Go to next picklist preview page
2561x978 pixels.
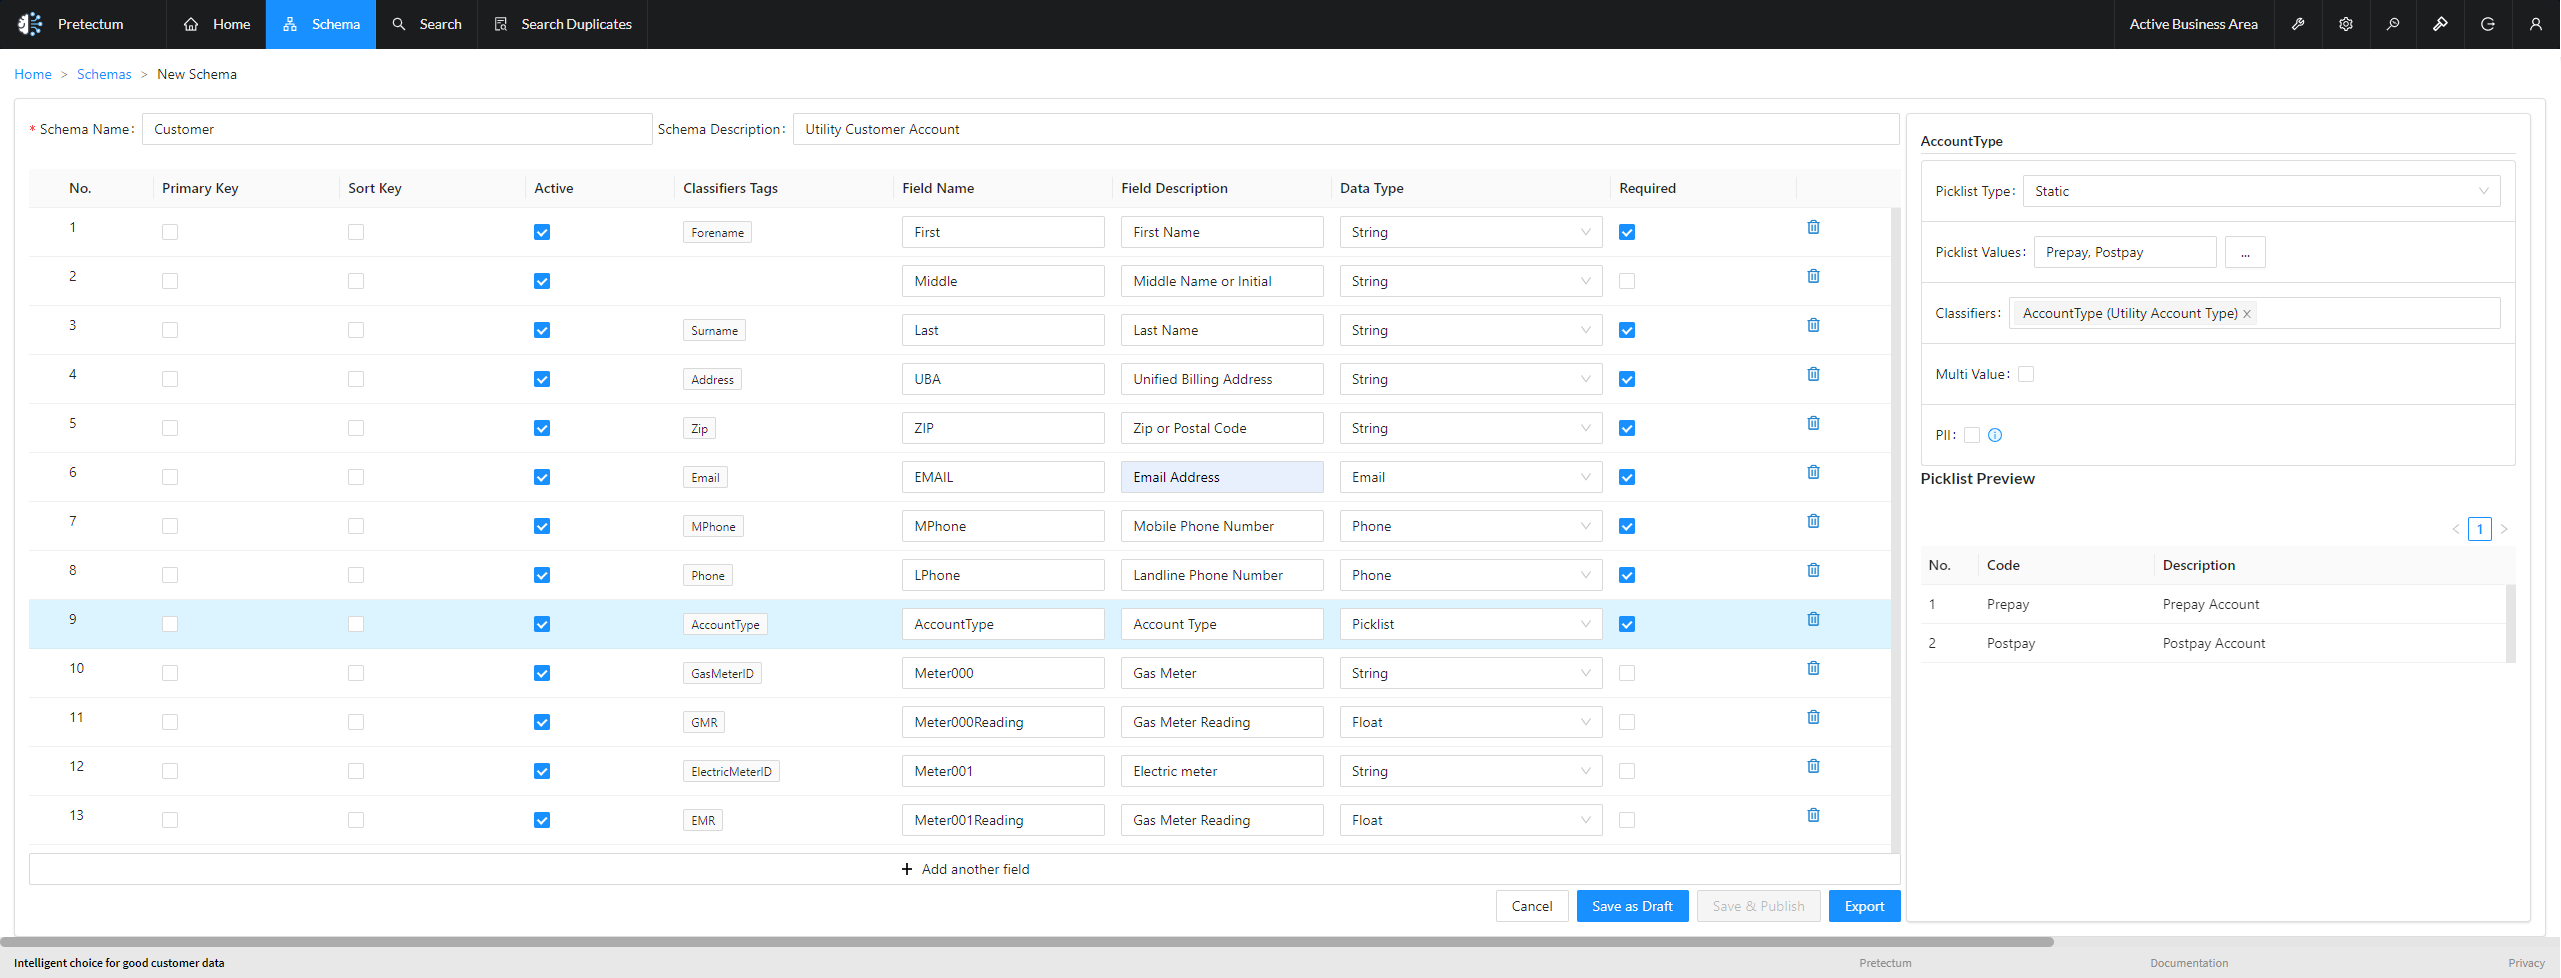pyautogui.click(x=2504, y=529)
